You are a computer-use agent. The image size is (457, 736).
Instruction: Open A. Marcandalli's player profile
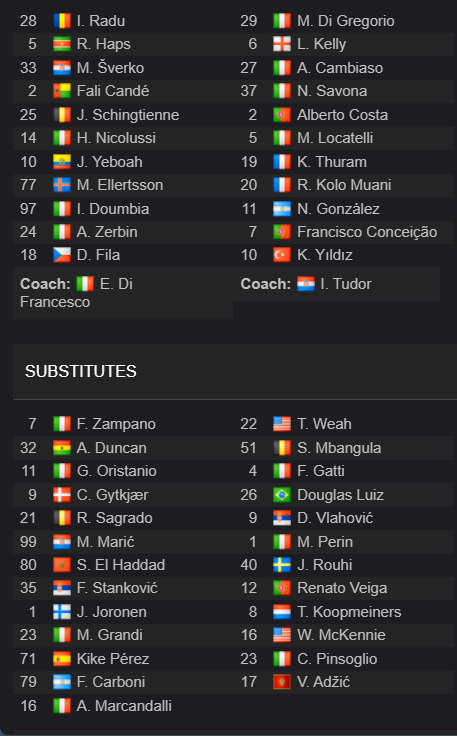point(124,705)
